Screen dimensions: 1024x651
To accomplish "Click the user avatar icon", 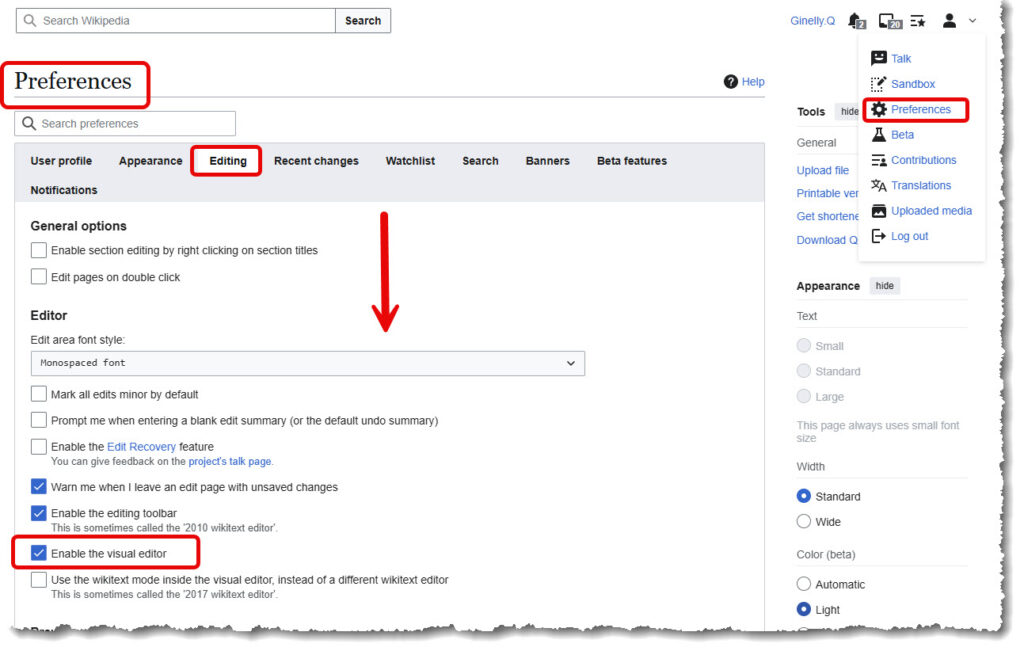I will tap(949, 21).
